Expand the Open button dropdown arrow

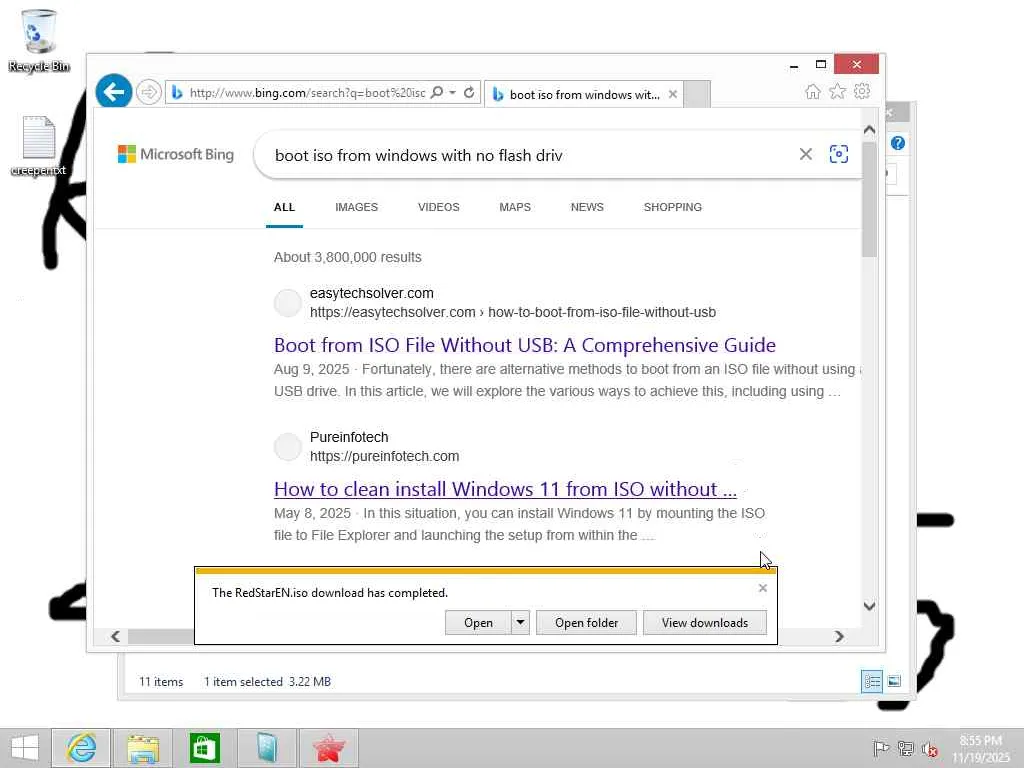520,623
